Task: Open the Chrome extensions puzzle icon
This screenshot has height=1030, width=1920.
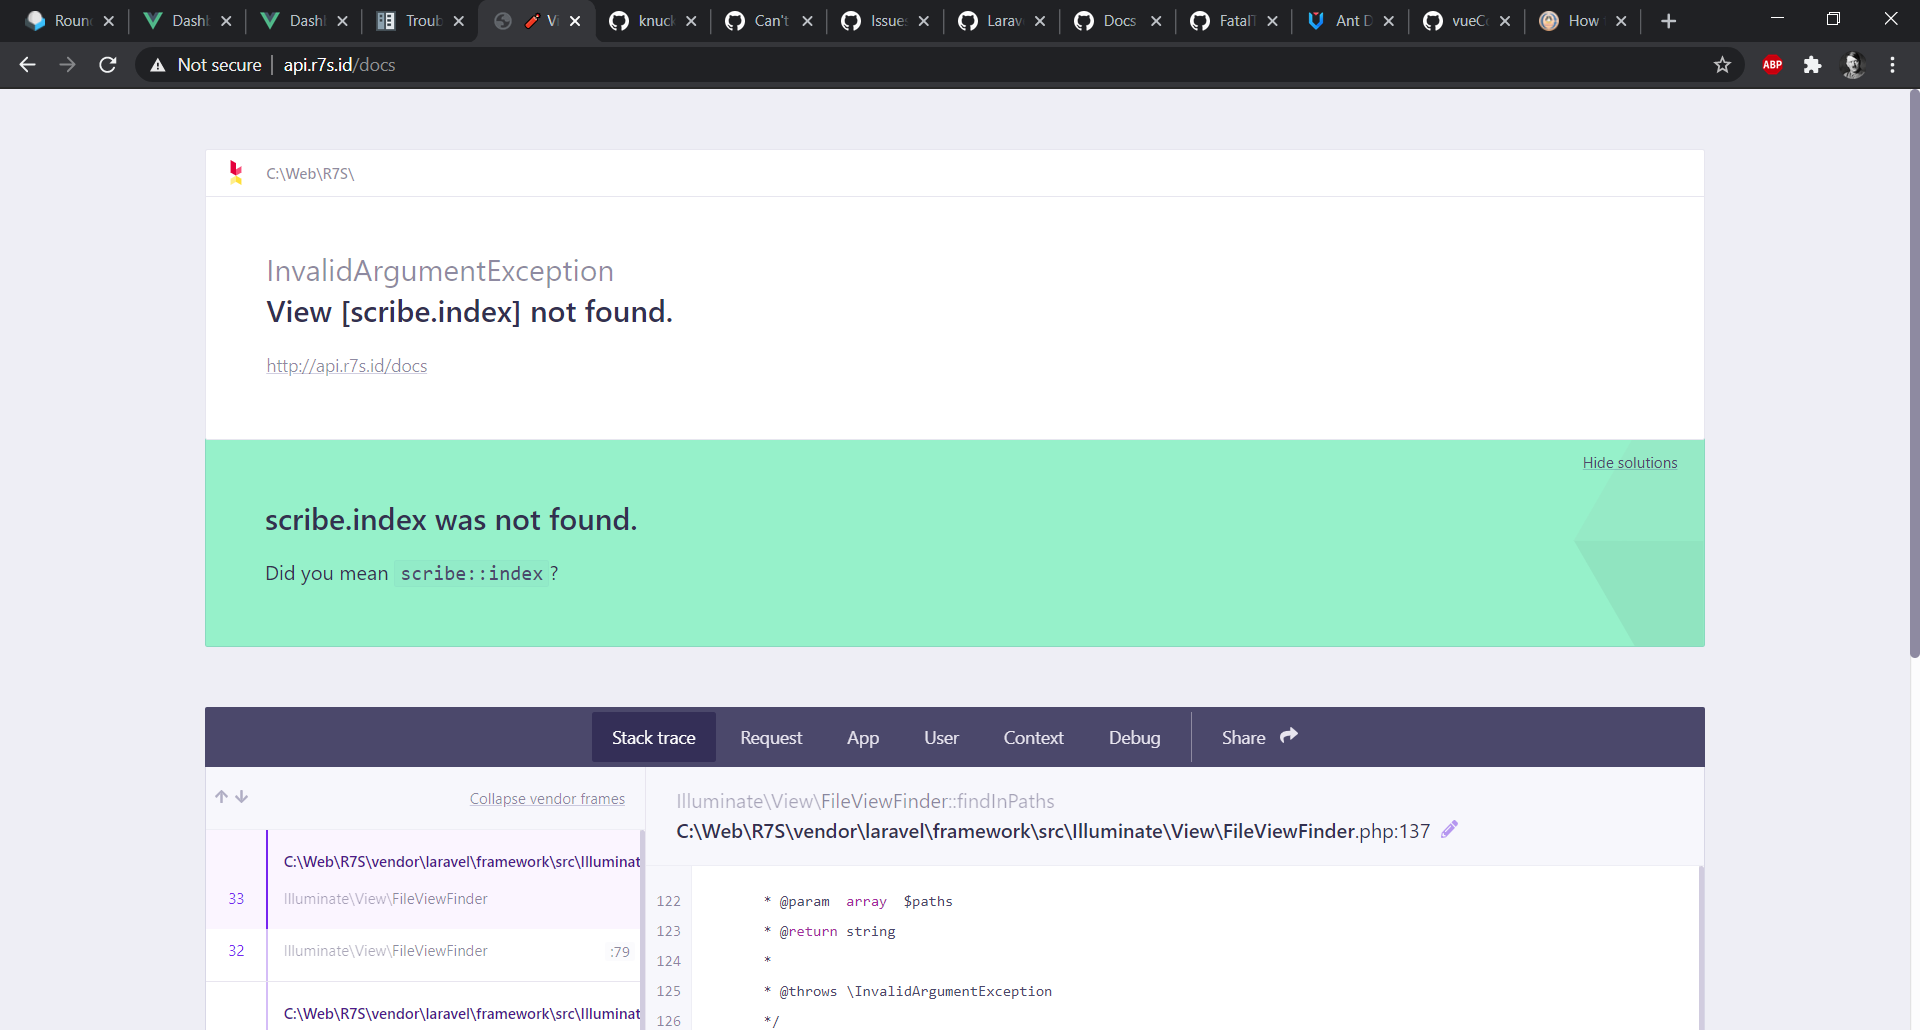Action: tap(1813, 64)
